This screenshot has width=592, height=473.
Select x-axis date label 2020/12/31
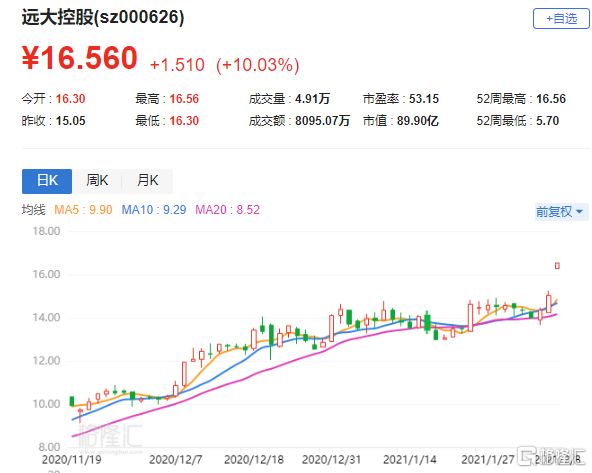pyautogui.click(x=331, y=460)
